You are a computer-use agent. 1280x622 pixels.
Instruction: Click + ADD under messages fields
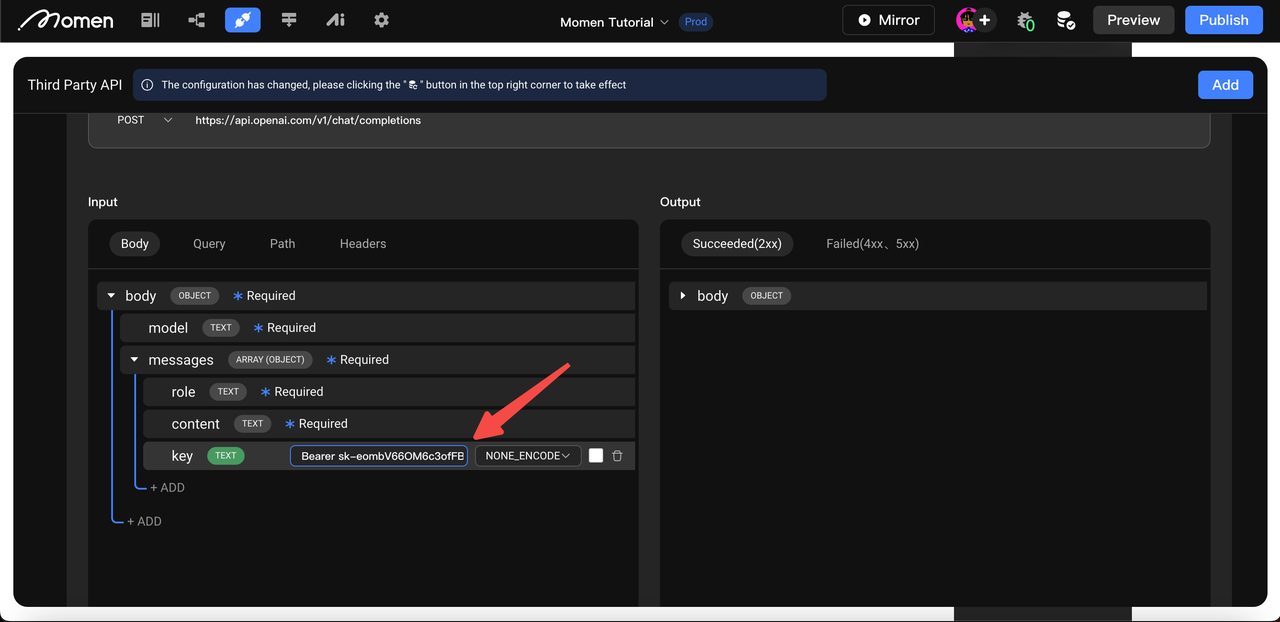coord(167,488)
